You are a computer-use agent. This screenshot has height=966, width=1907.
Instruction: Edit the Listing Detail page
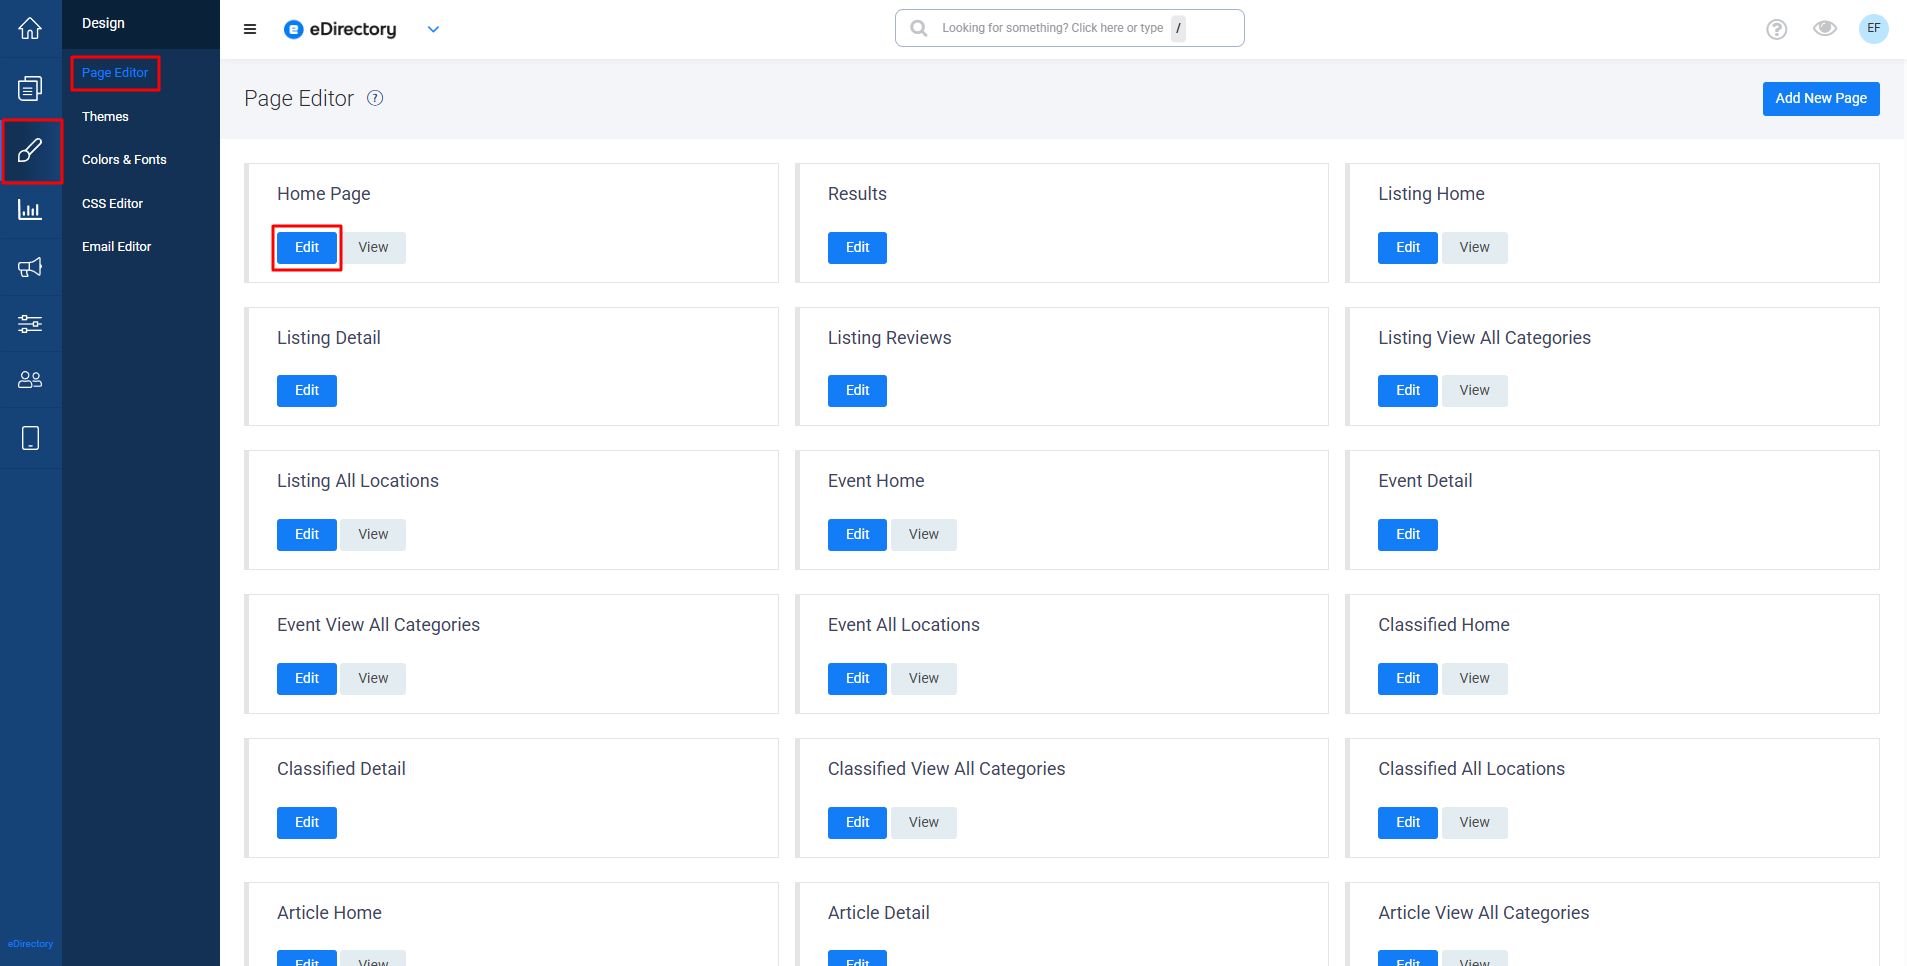307,391
